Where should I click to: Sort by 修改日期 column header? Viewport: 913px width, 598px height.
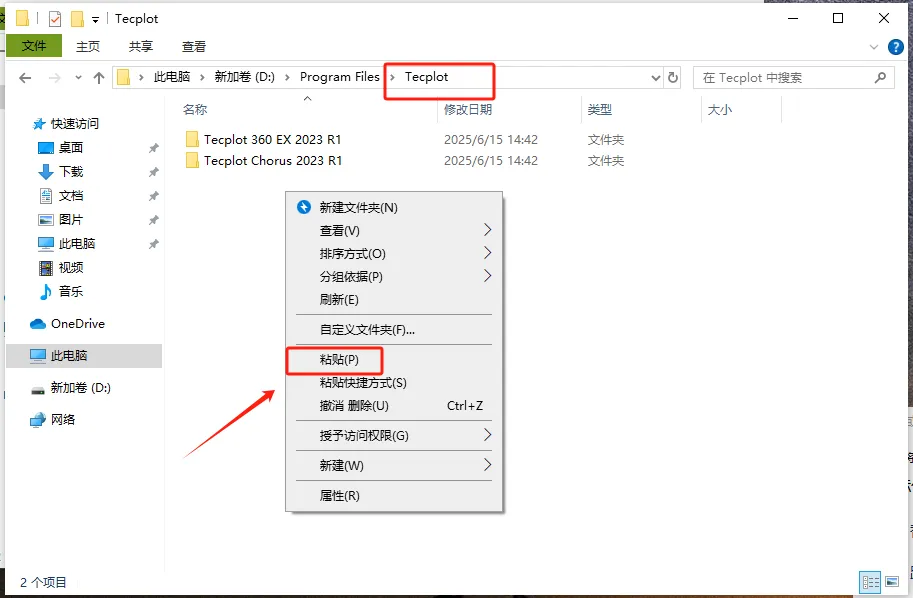tap(468, 109)
